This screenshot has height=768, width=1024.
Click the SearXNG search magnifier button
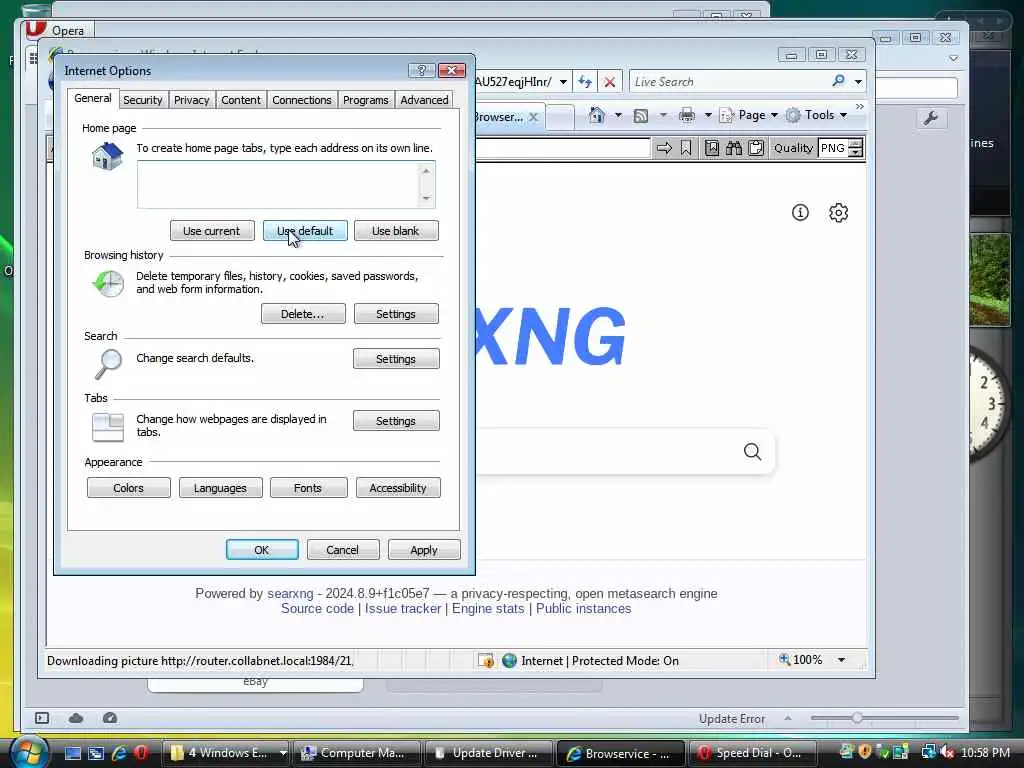(752, 451)
